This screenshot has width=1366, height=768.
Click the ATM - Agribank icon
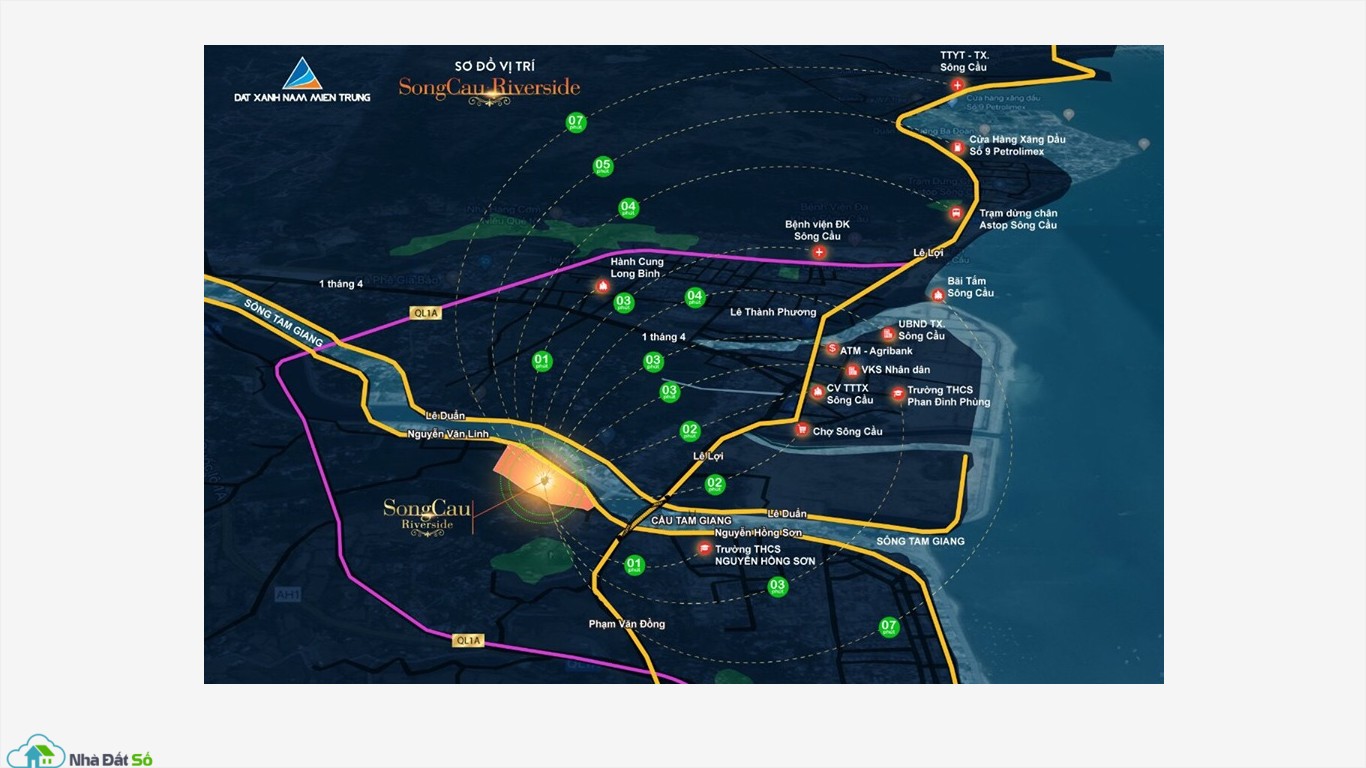(x=832, y=349)
